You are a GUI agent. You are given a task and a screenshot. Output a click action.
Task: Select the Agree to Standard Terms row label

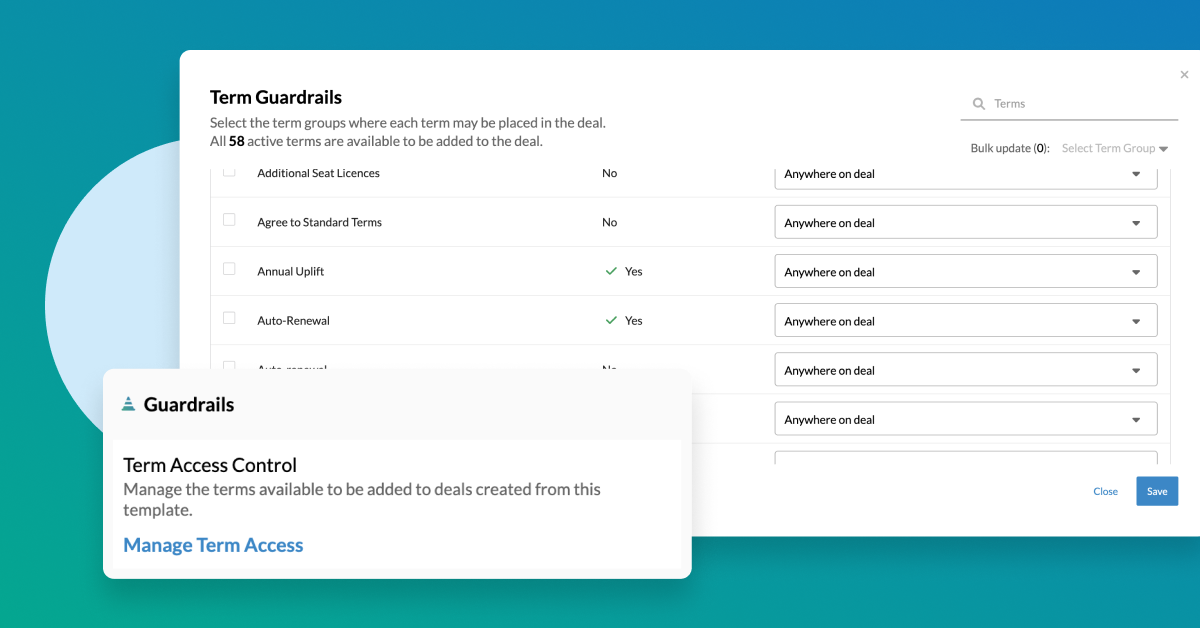point(319,222)
